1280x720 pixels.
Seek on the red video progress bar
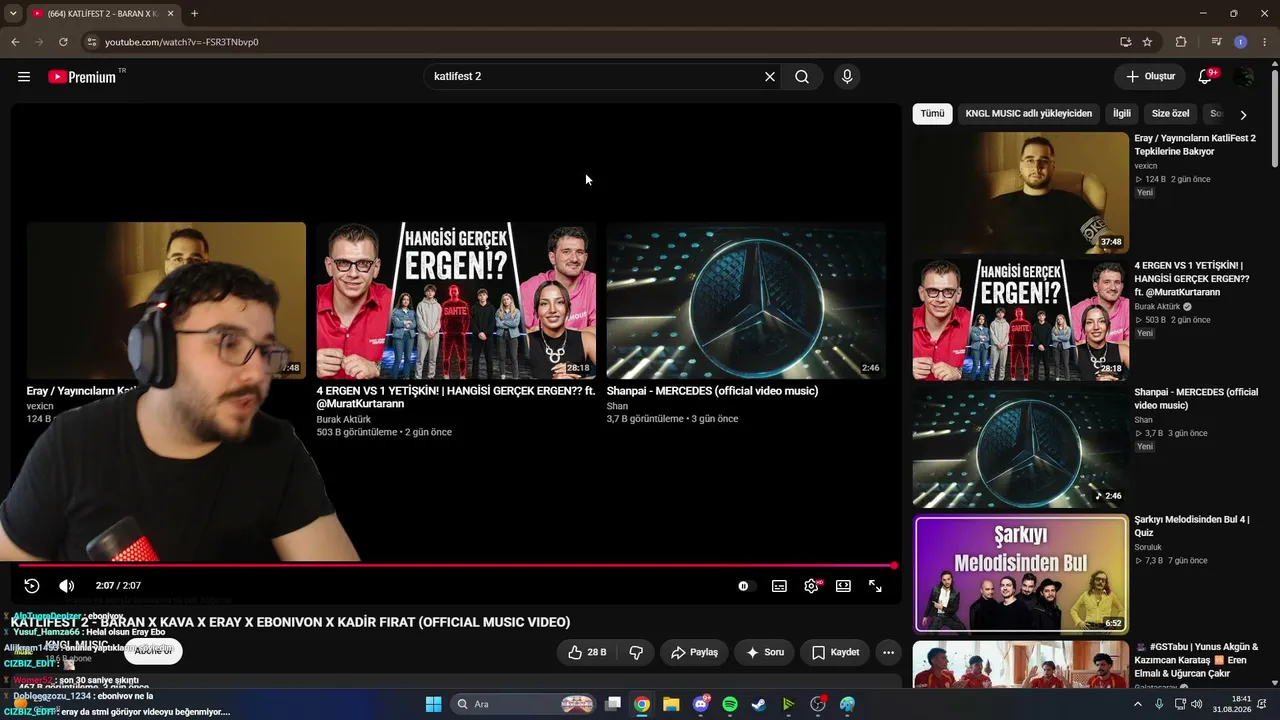(456, 566)
